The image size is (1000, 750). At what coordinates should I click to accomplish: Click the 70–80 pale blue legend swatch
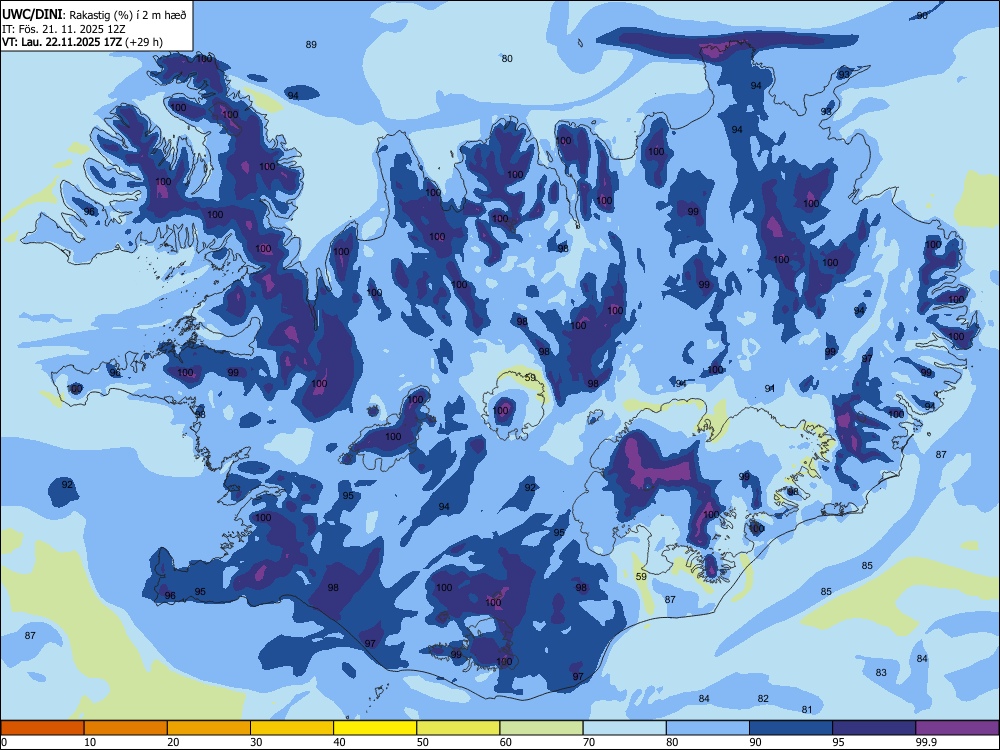pyautogui.click(x=624, y=728)
